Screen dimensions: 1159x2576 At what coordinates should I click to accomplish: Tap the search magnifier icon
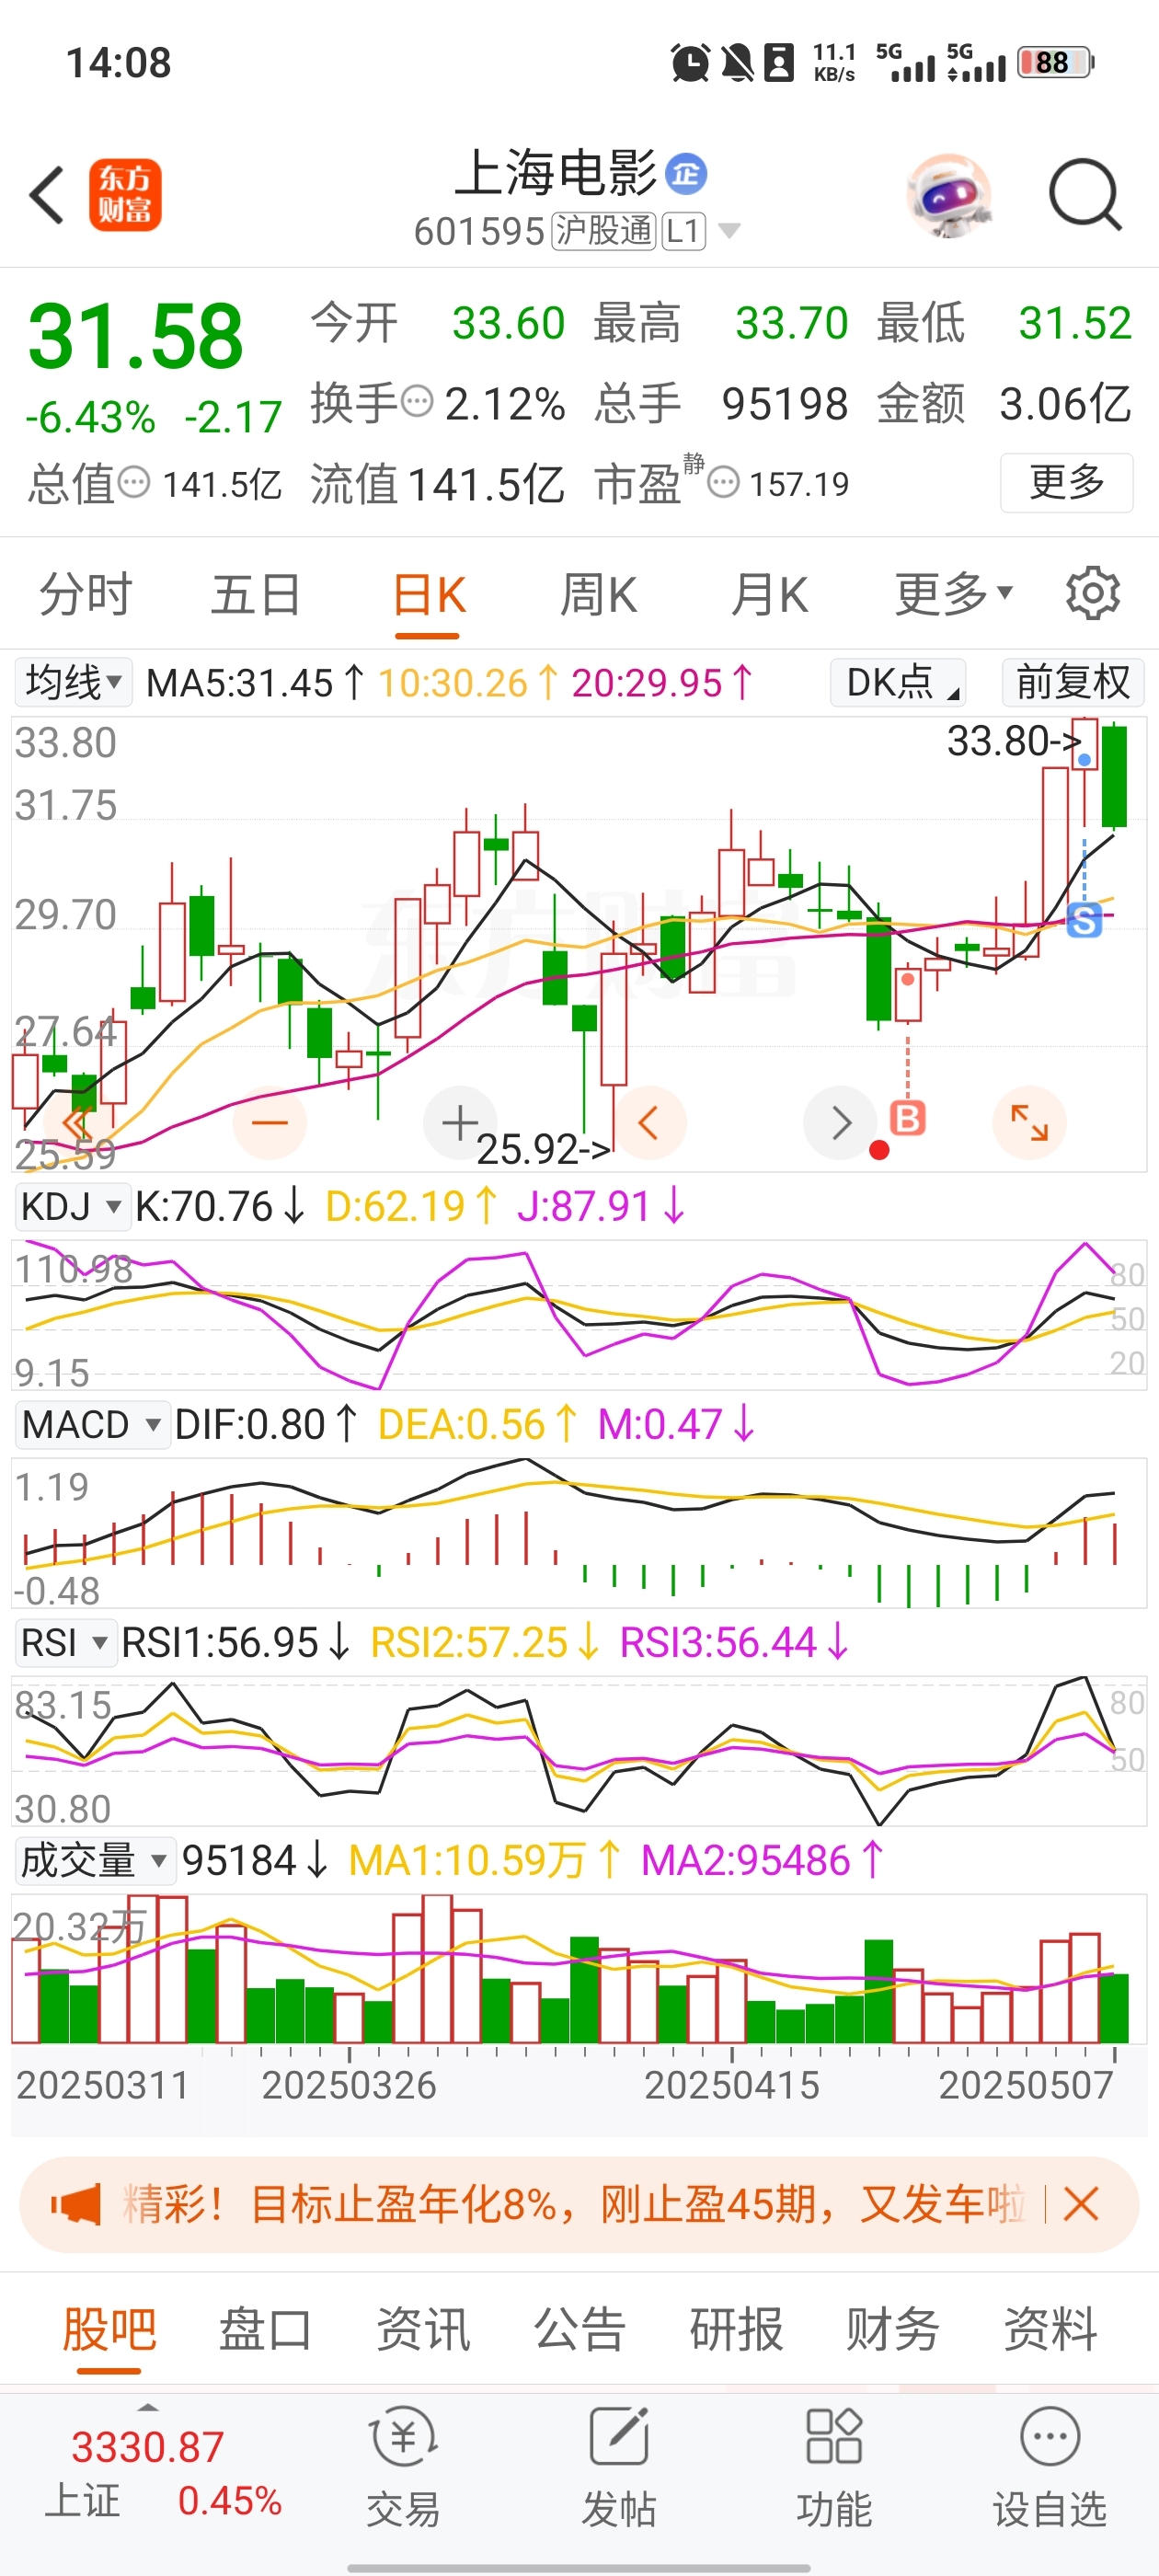(1085, 195)
